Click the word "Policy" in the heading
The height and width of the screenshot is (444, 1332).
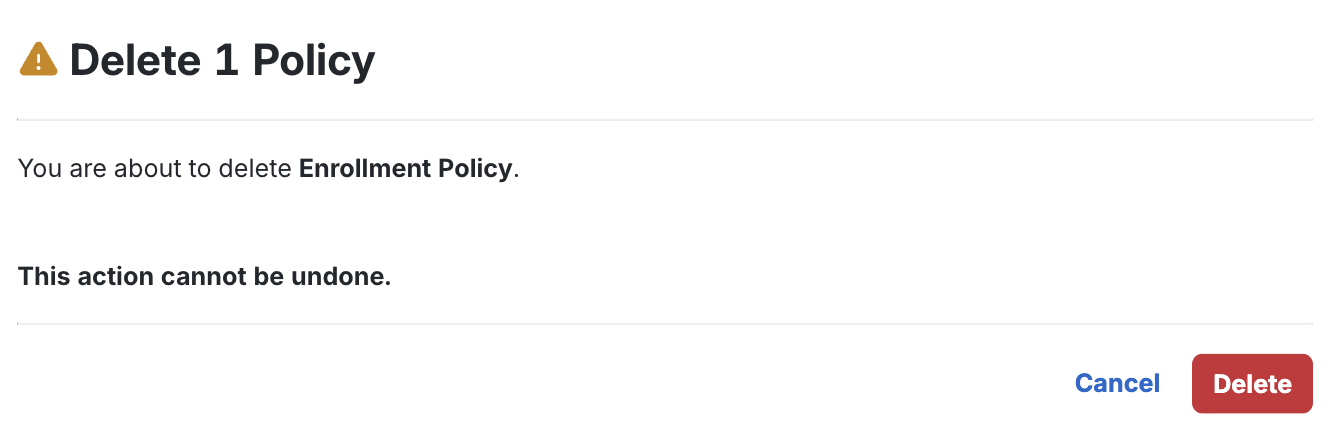[313, 61]
